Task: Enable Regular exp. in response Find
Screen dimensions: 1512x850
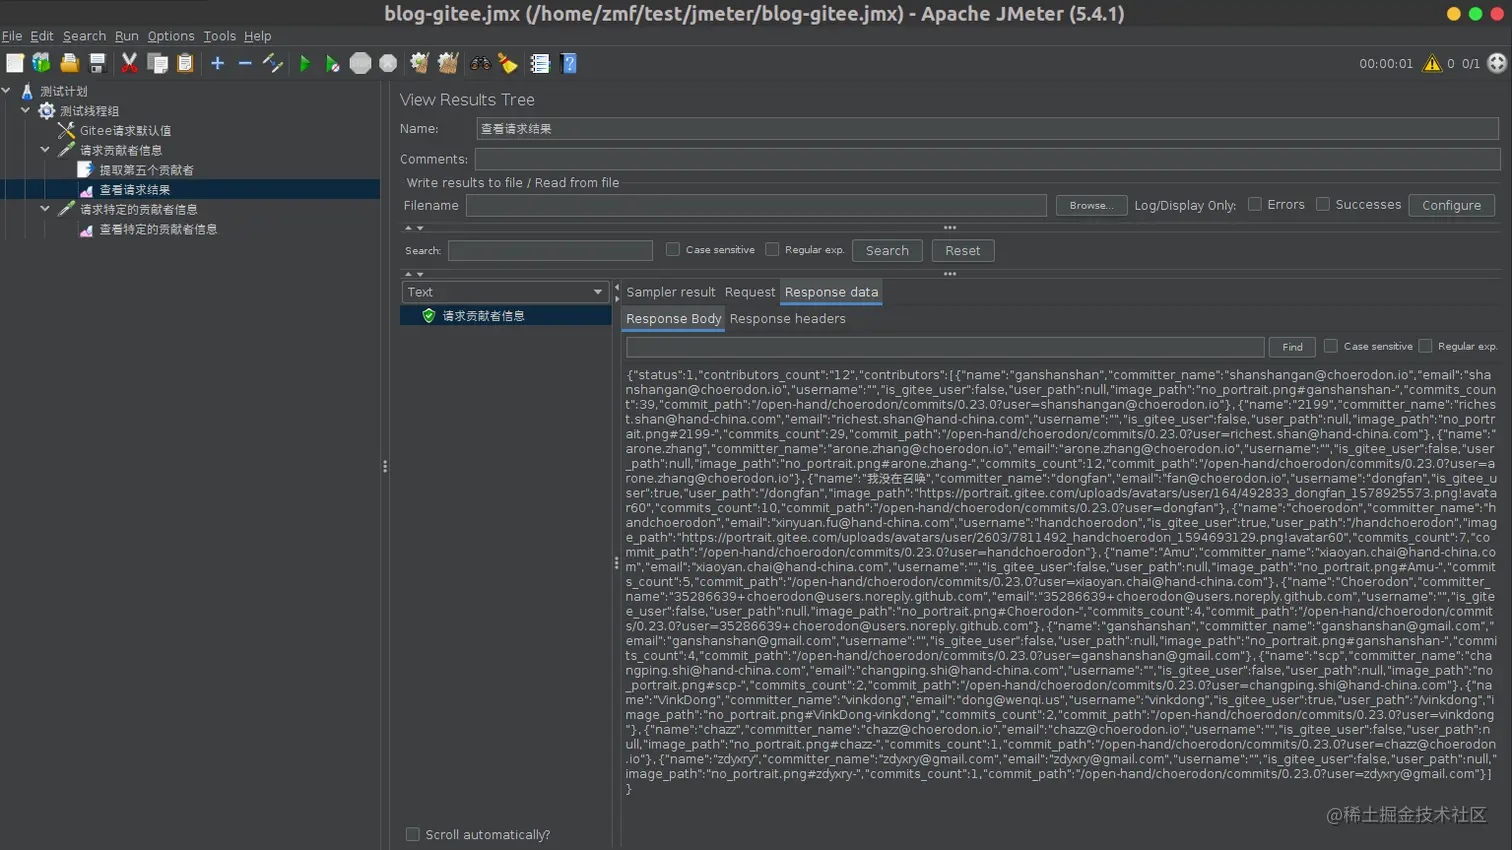Action: coord(1425,346)
